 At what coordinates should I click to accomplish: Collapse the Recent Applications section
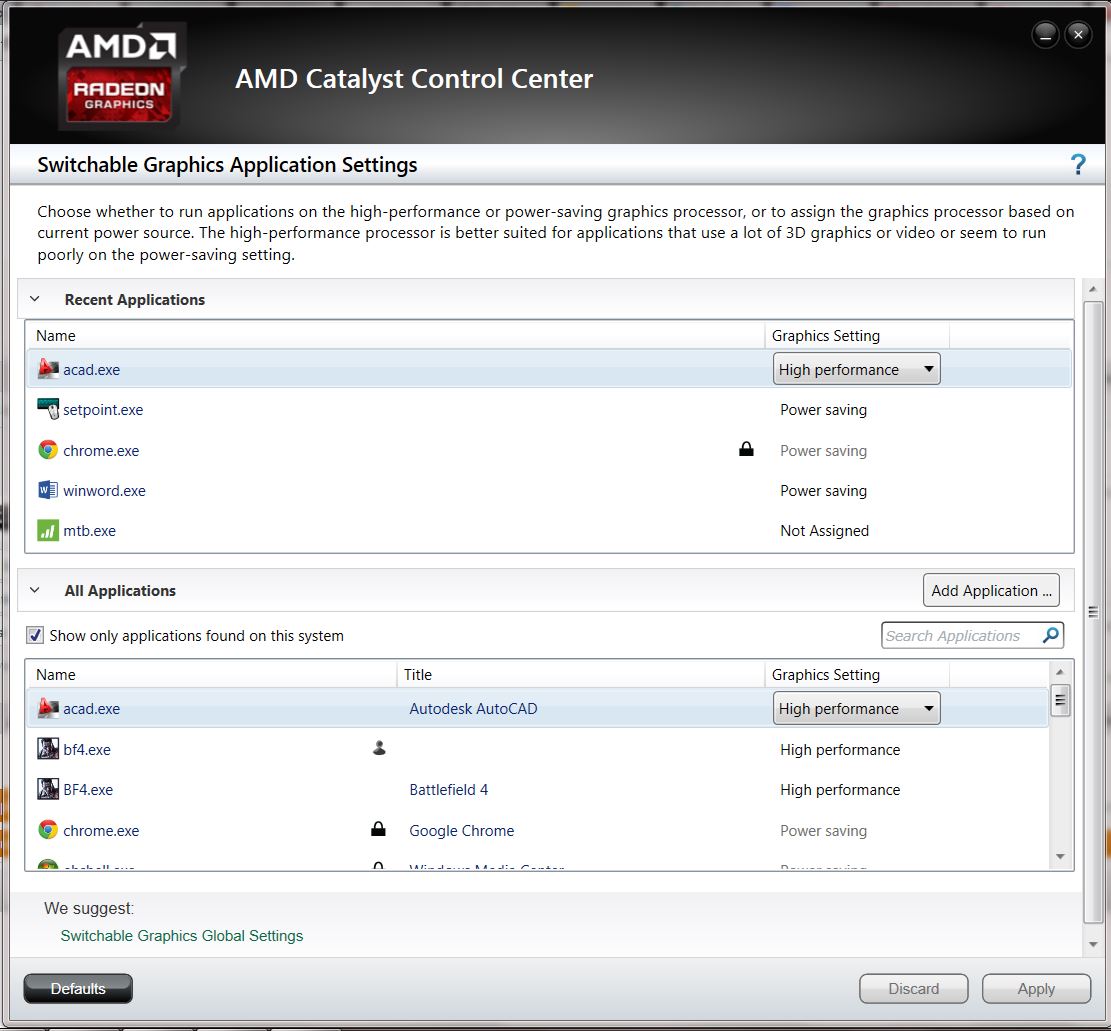34,299
